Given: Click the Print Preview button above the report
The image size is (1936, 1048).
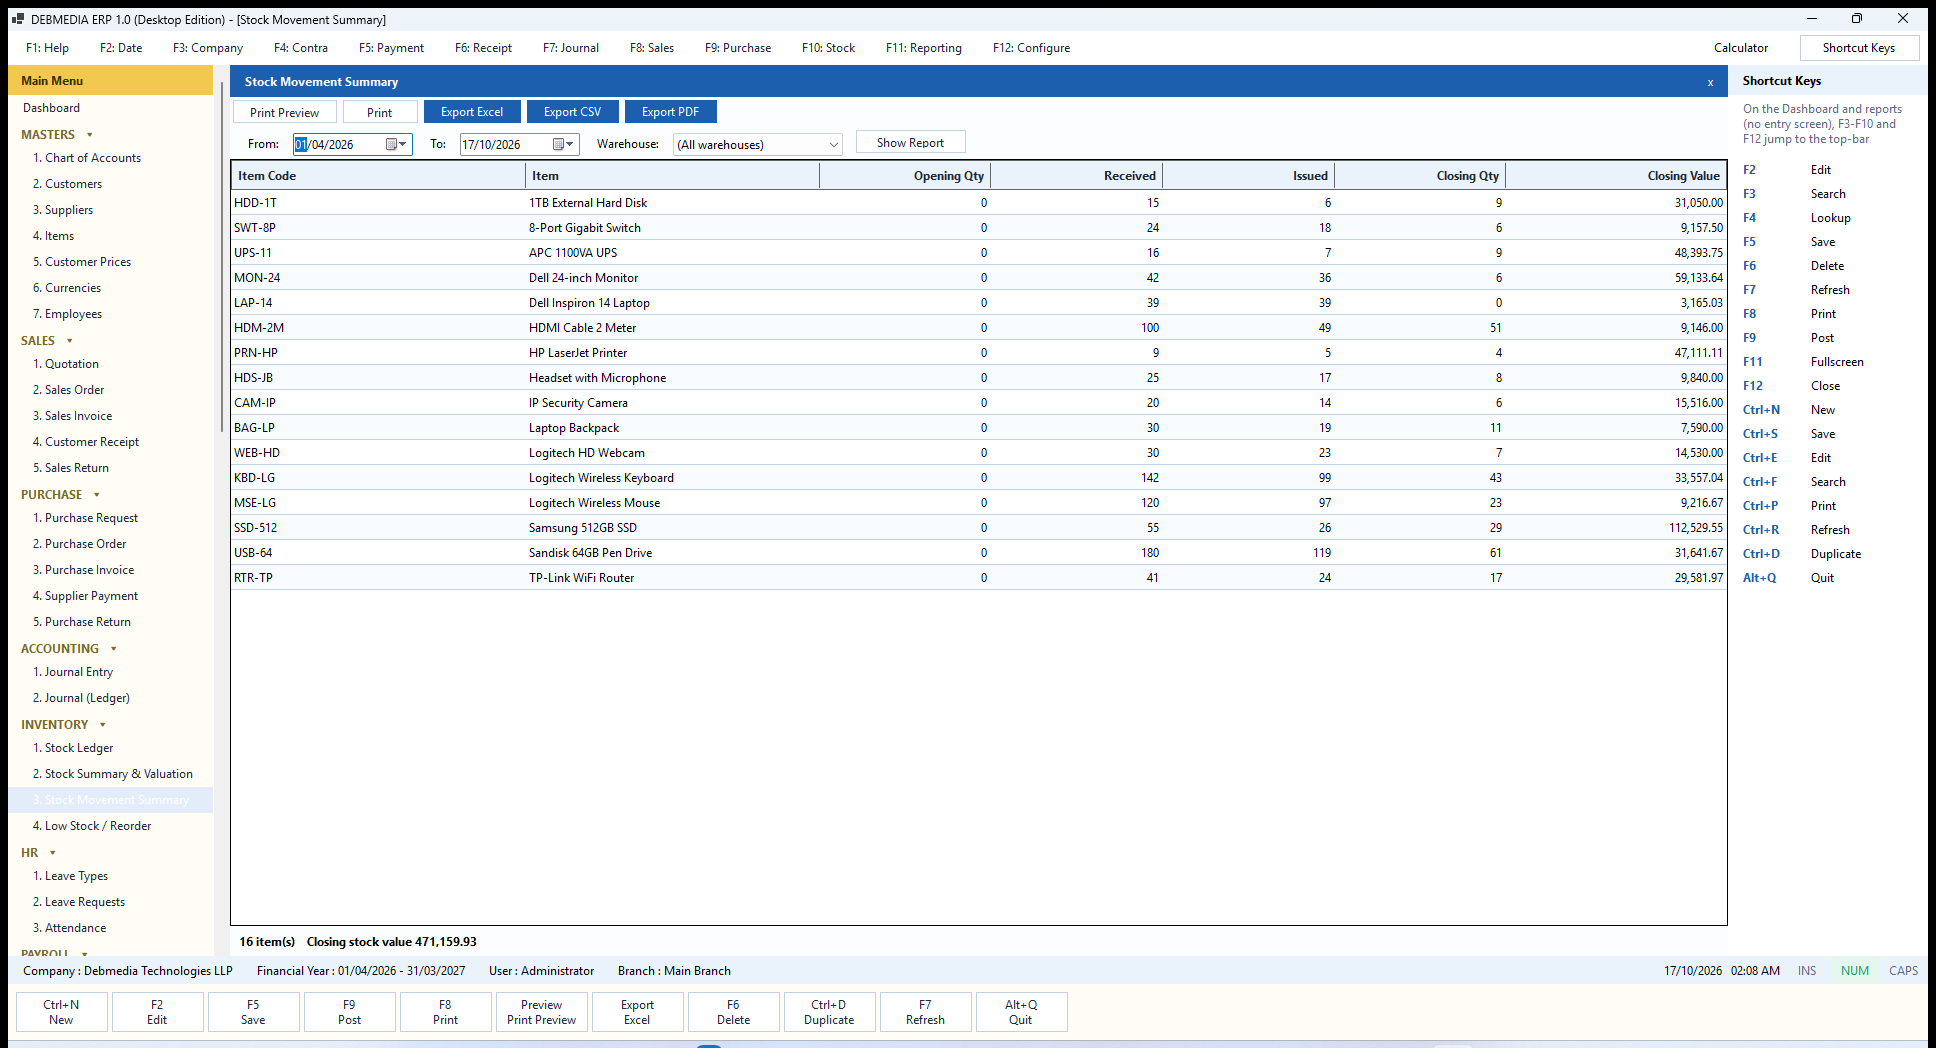Looking at the screenshot, I should [284, 112].
